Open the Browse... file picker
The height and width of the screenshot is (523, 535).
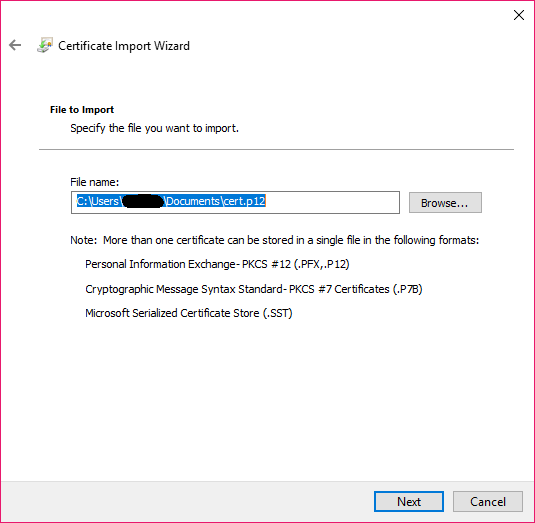click(445, 203)
